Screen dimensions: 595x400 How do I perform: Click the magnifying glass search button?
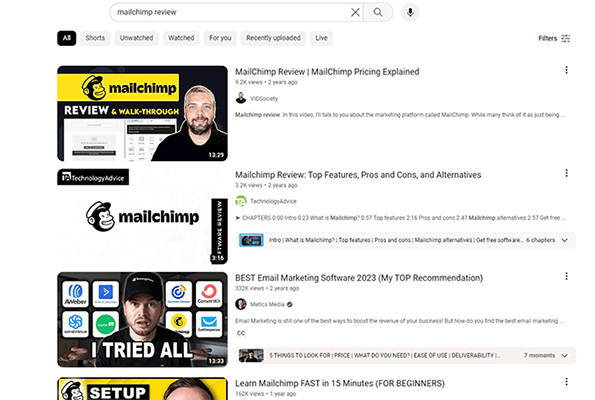[378, 12]
